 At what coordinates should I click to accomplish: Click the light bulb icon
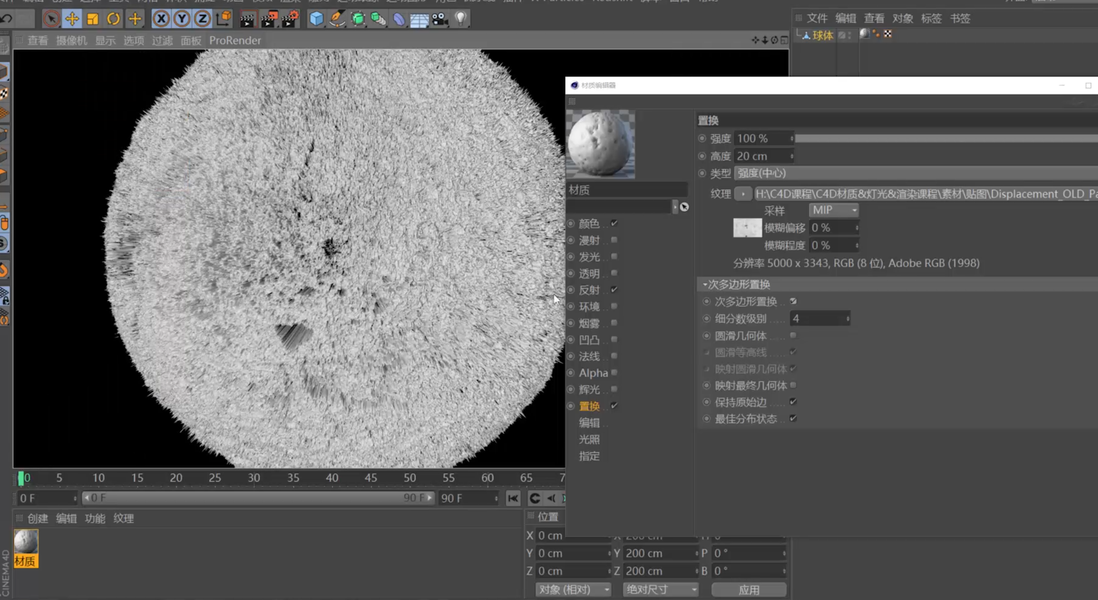(460, 19)
